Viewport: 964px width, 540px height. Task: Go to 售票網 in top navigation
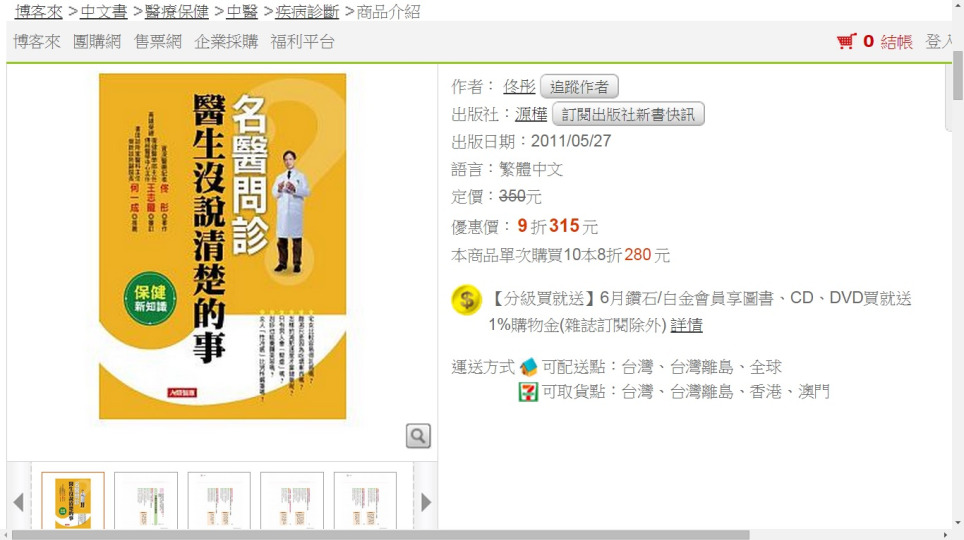(158, 42)
